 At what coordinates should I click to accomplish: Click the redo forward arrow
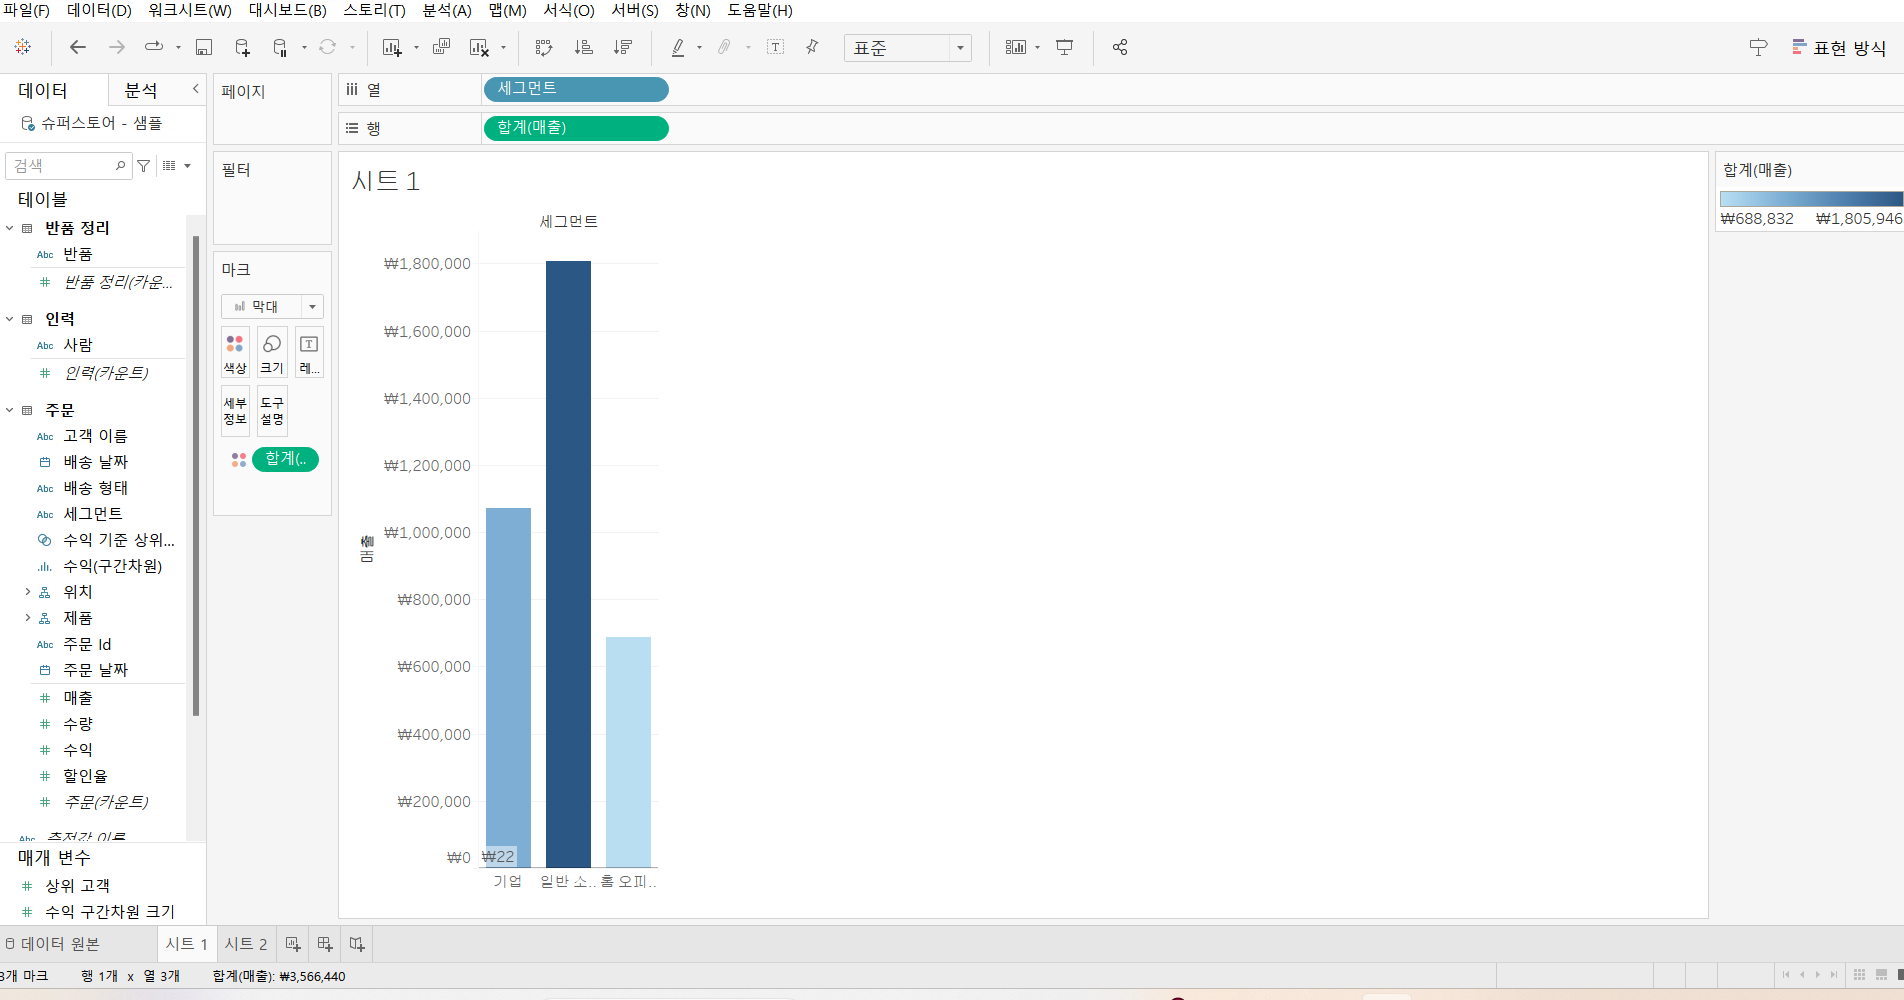pos(116,47)
